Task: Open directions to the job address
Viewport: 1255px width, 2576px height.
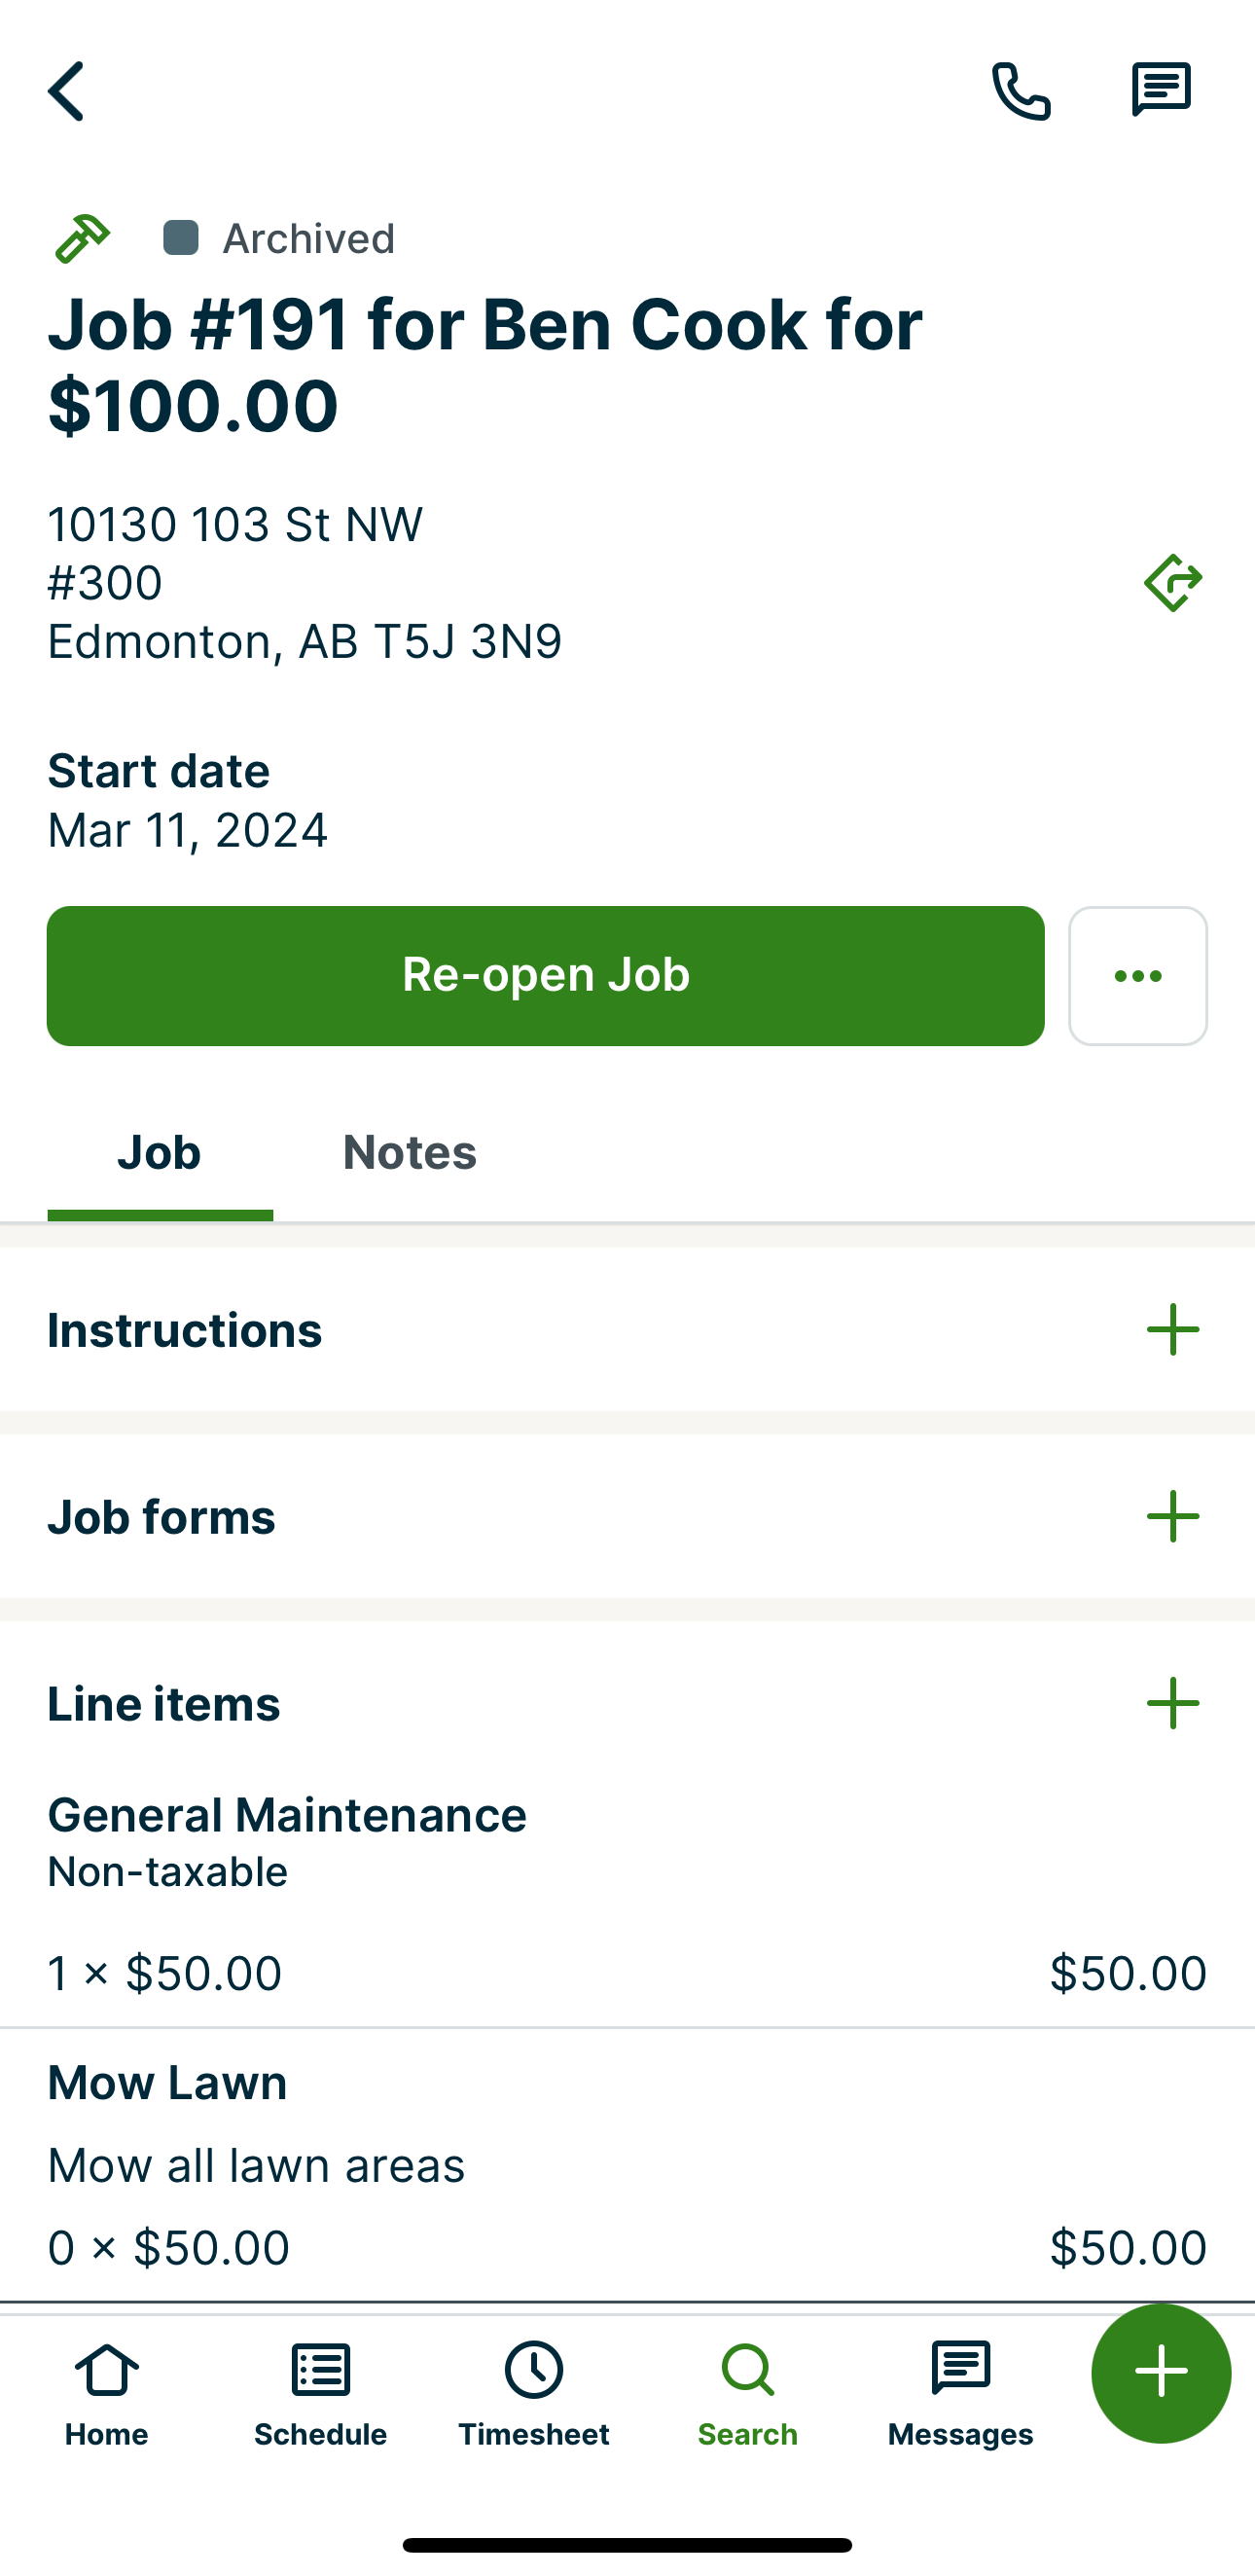Action: tap(1172, 582)
